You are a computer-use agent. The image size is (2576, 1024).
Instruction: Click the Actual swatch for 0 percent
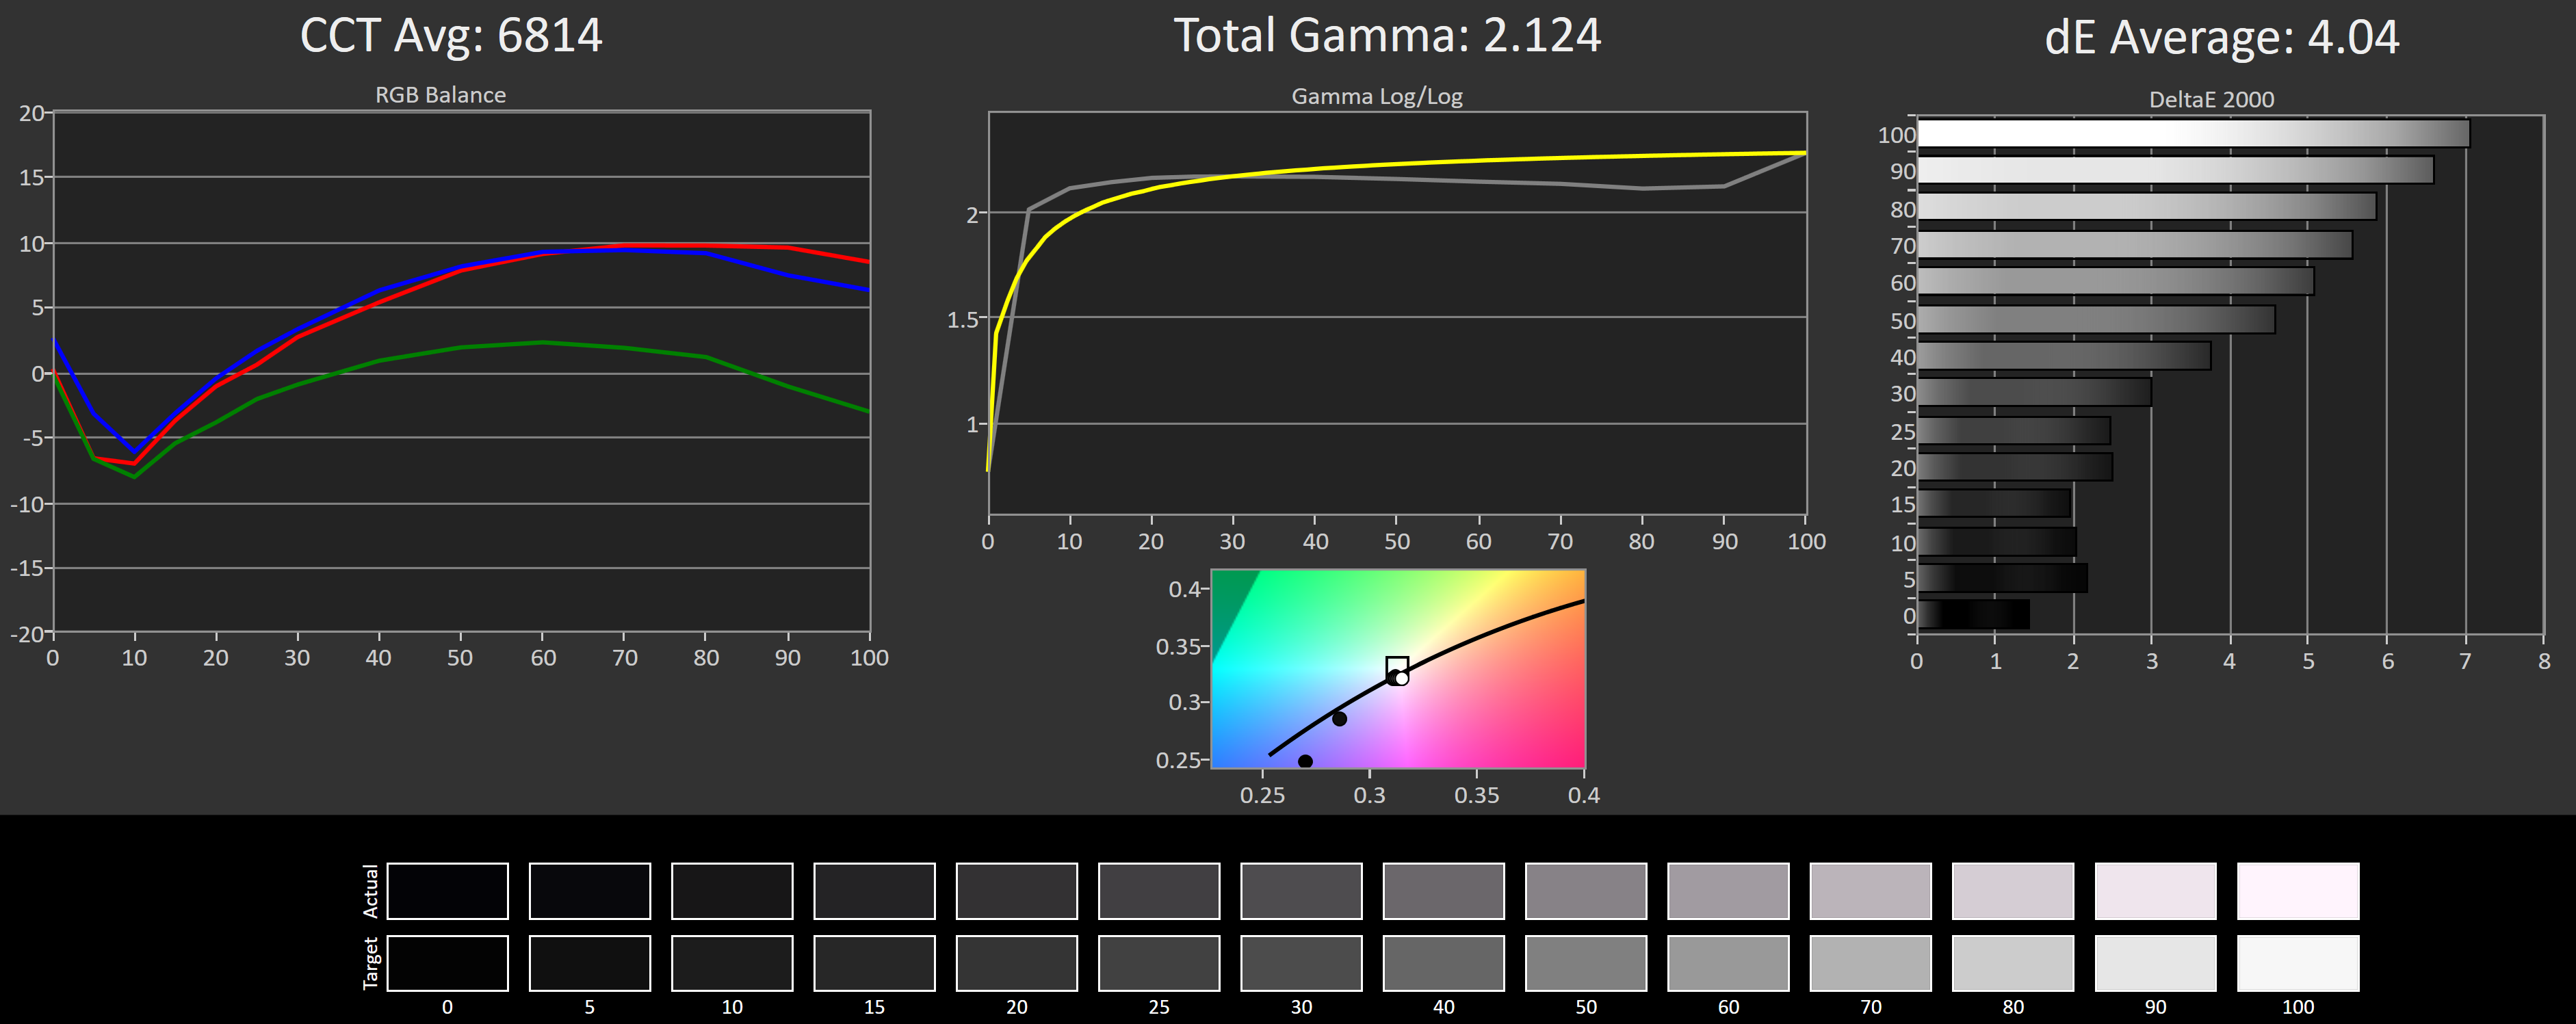point(447,890)
